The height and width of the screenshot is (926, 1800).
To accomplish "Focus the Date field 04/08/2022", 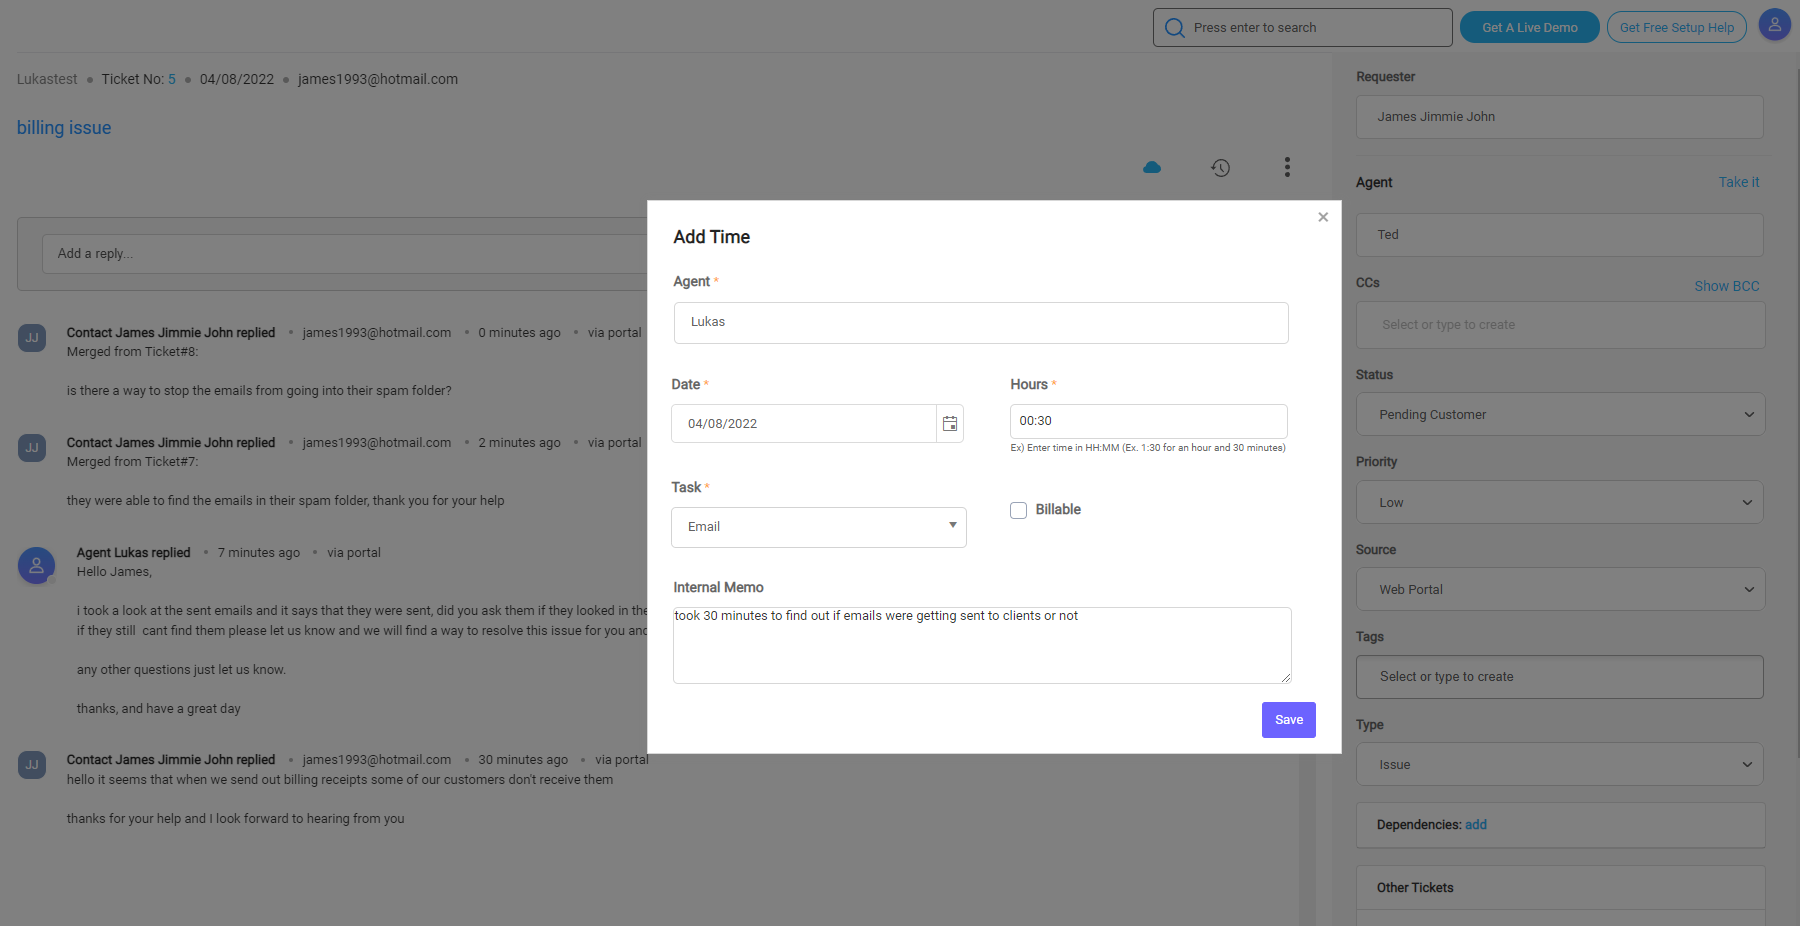I will (804, 424).
